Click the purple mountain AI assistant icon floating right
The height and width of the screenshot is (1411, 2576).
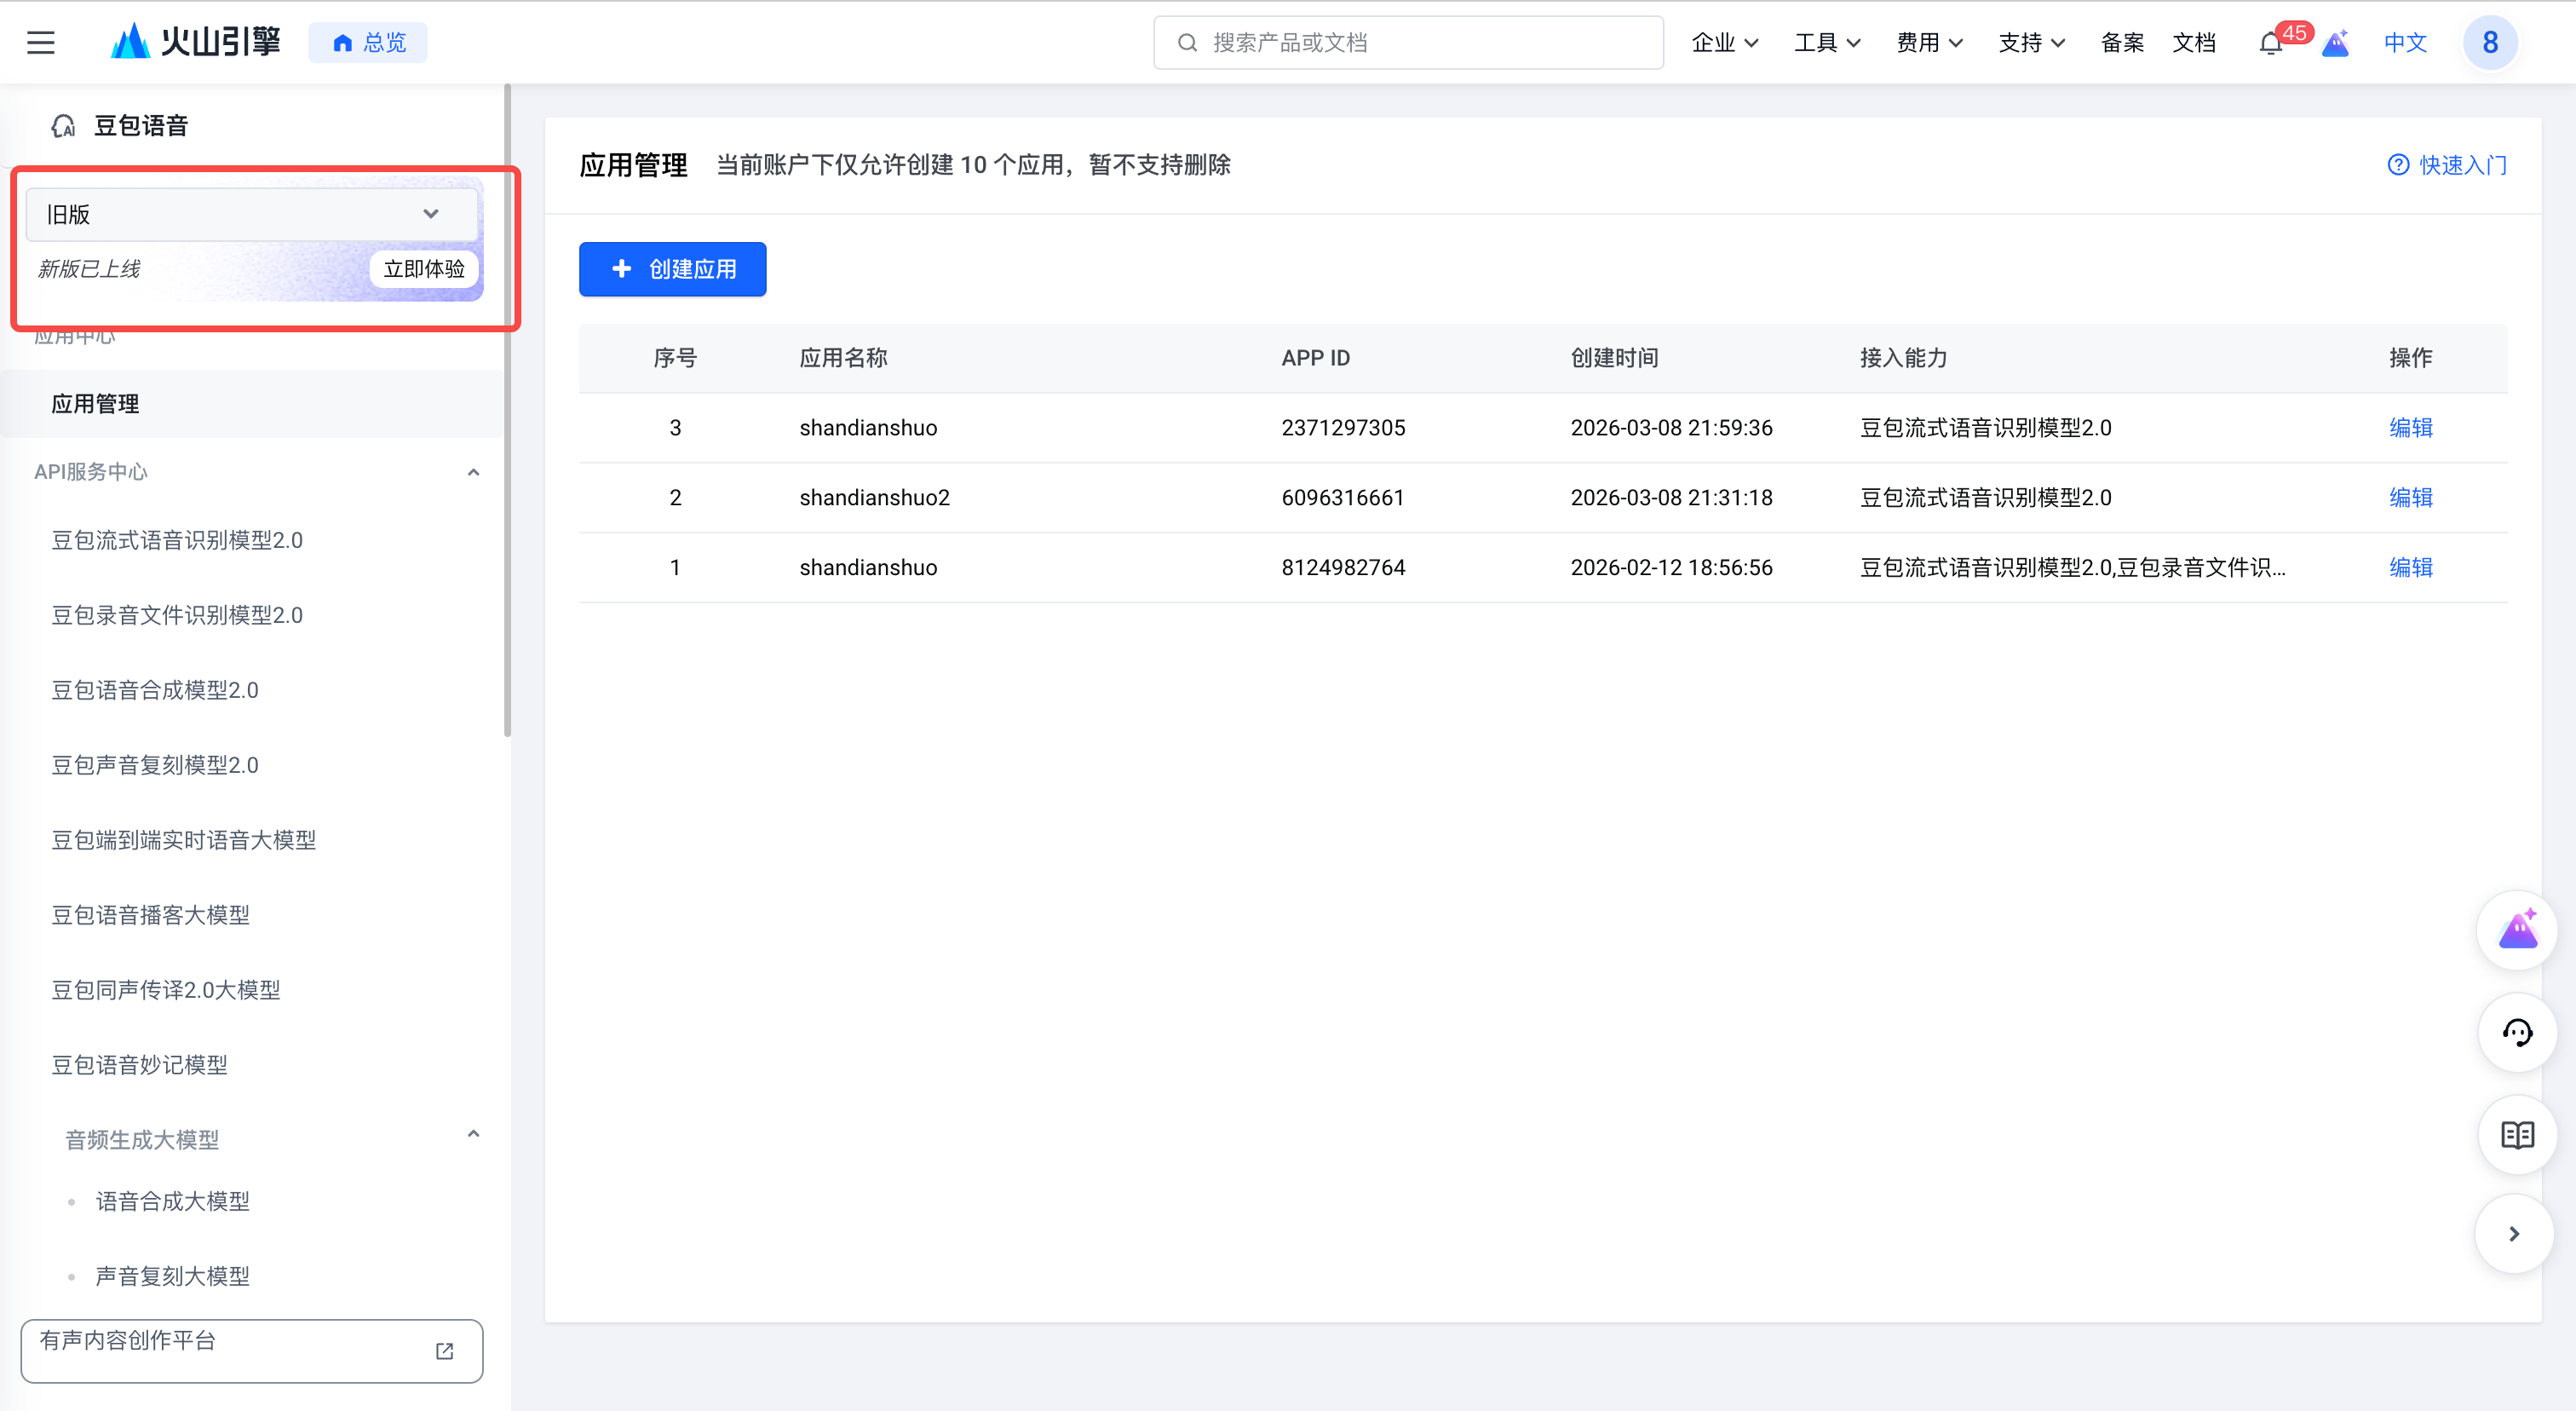2518,929
